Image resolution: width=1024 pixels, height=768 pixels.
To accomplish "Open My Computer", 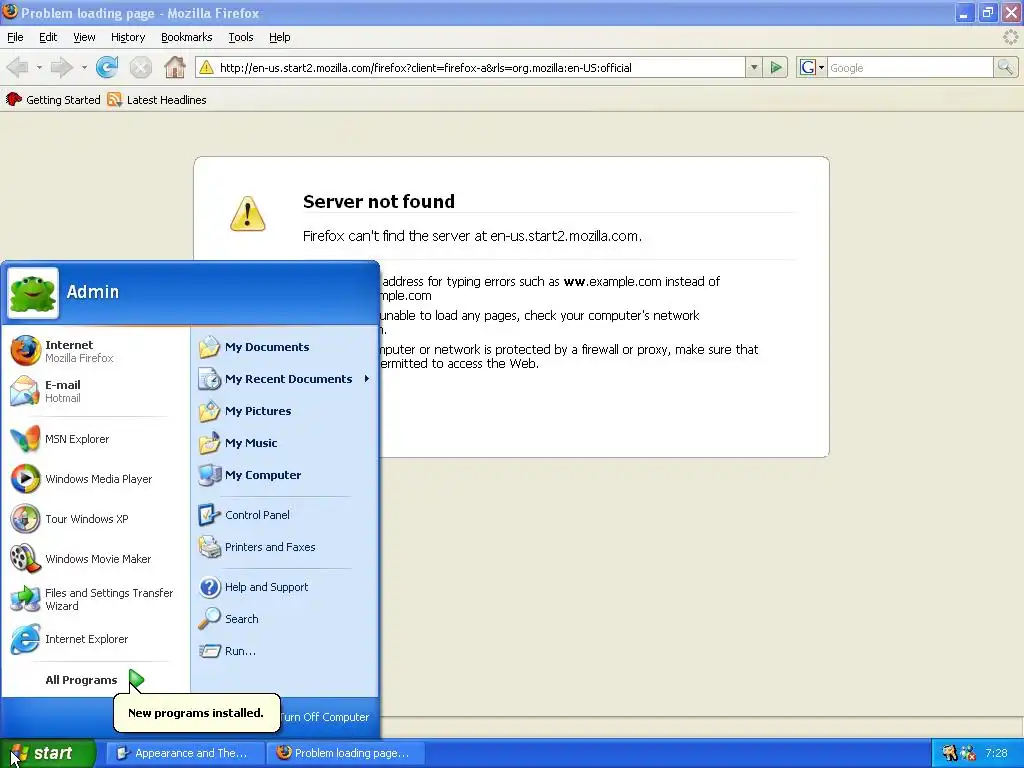I will point(285,475).
